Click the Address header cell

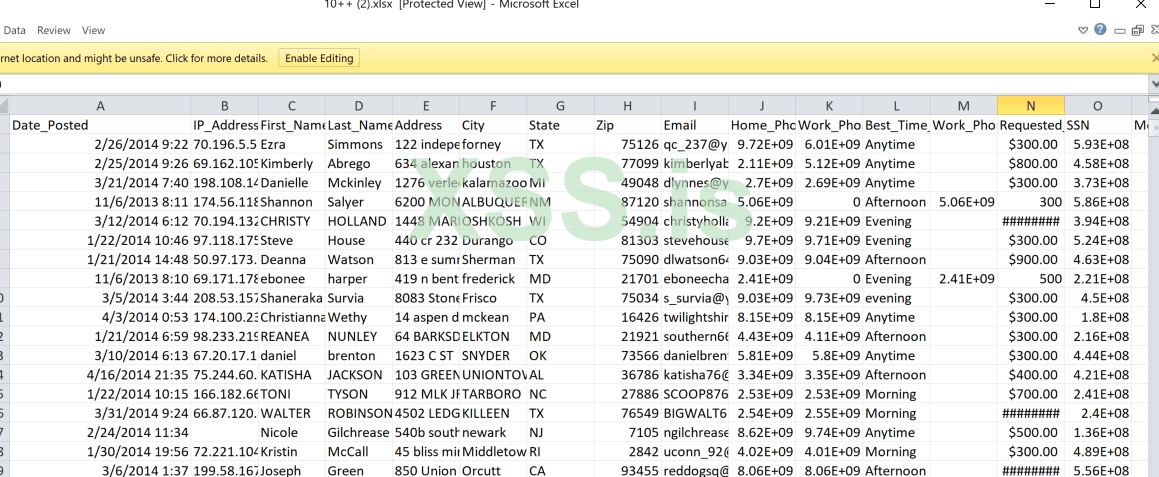click(426, 125)
